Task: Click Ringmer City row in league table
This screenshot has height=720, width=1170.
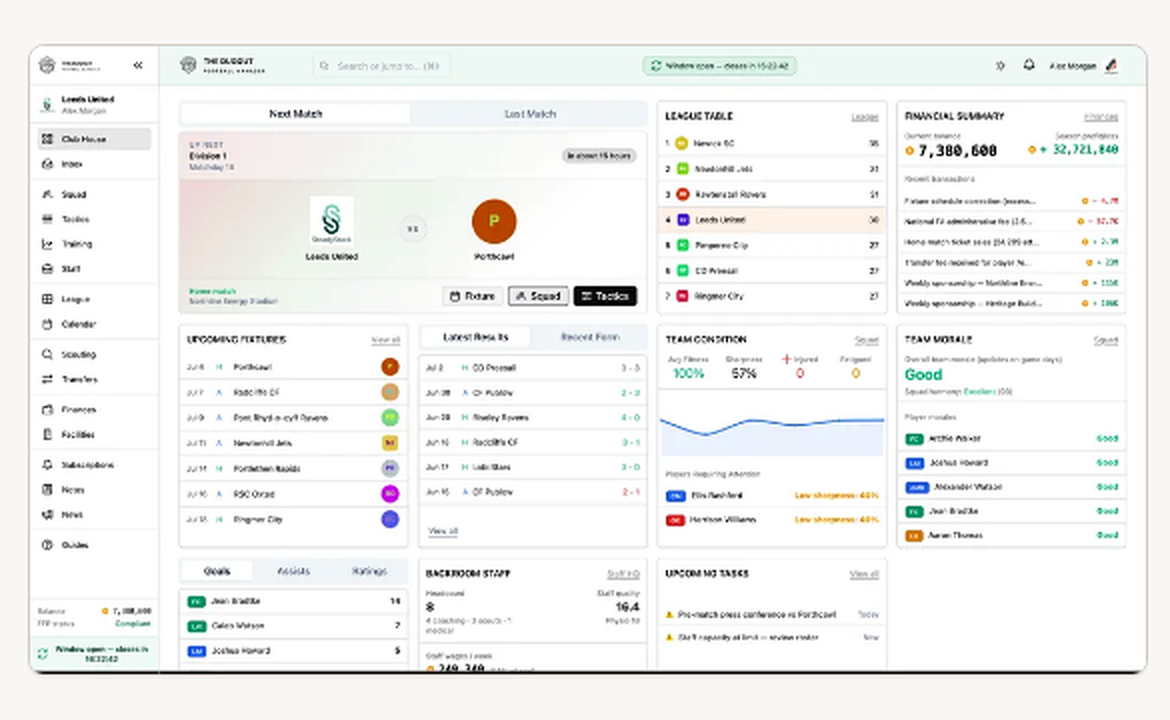Action: [x=772, y=296]
